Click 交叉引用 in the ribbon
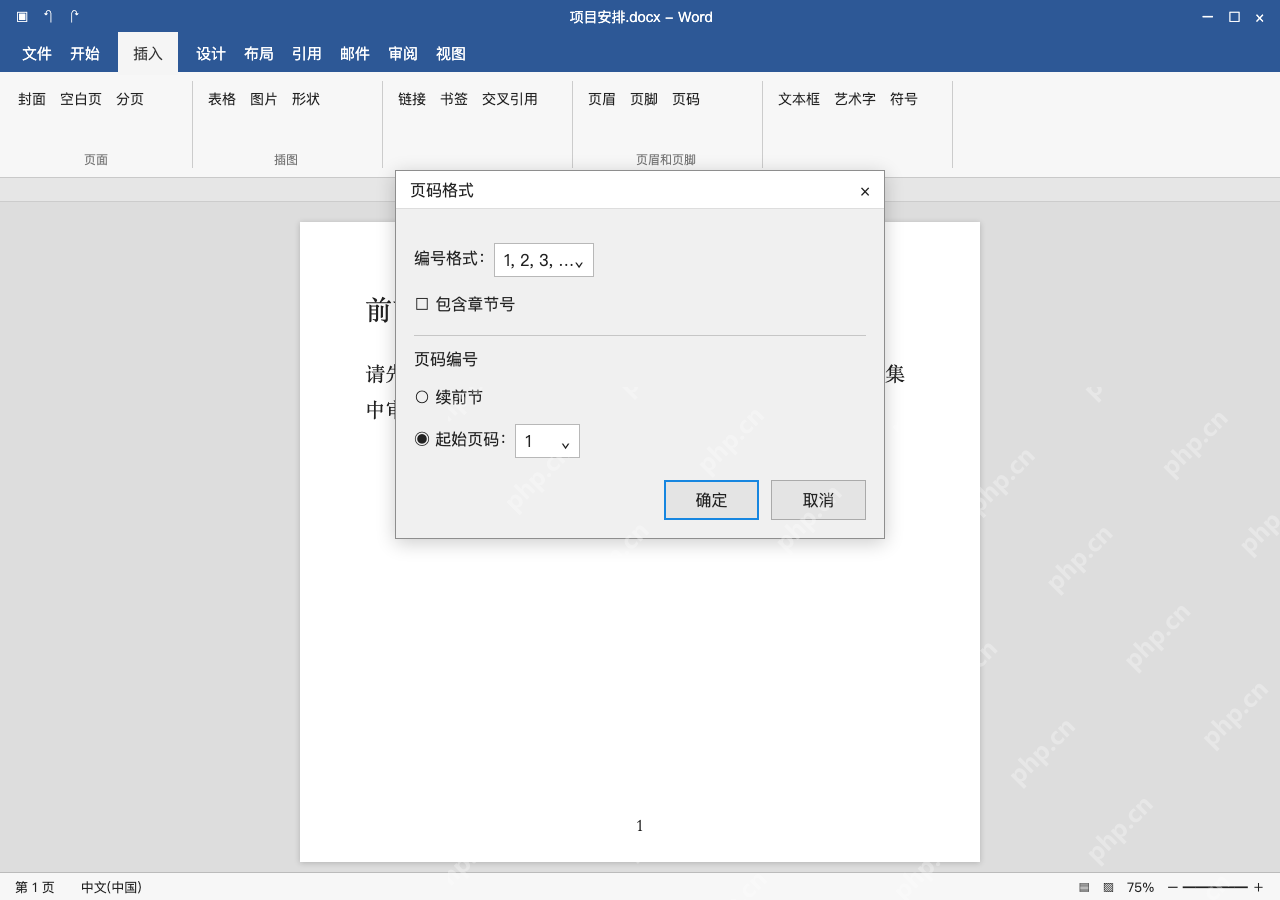Image resolution: width=1280 pixels, height=900 pixels. click(x=510, y=99)
